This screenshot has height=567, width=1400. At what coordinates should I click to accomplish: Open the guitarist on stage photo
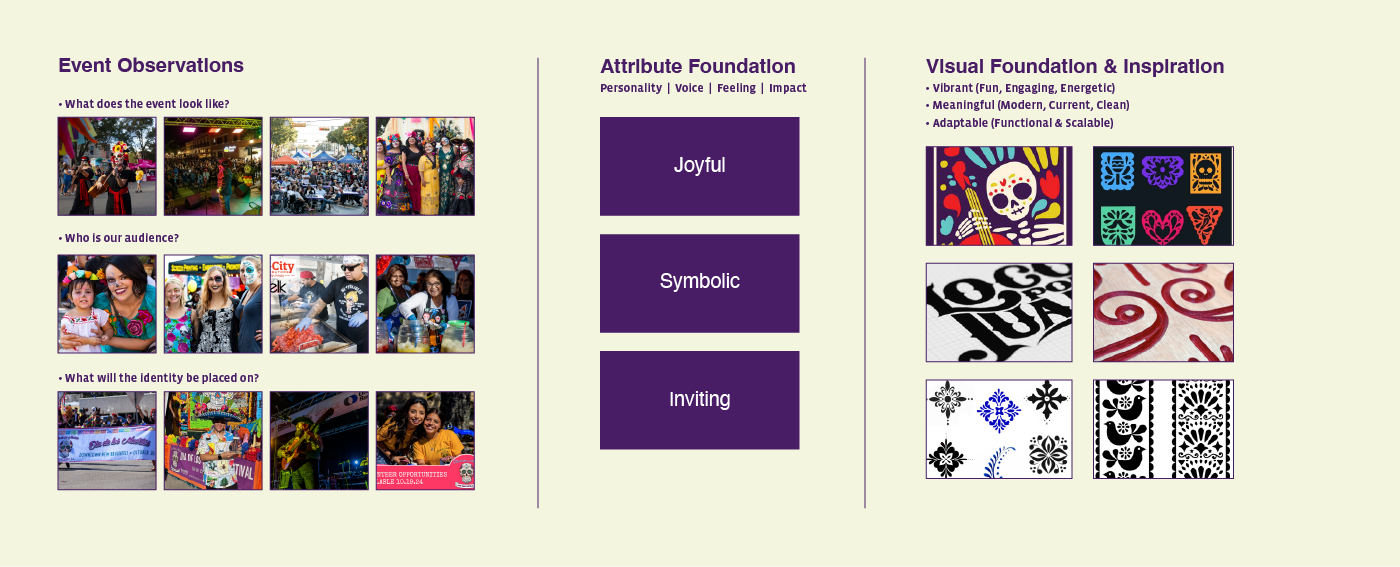(x=319, y=440)
